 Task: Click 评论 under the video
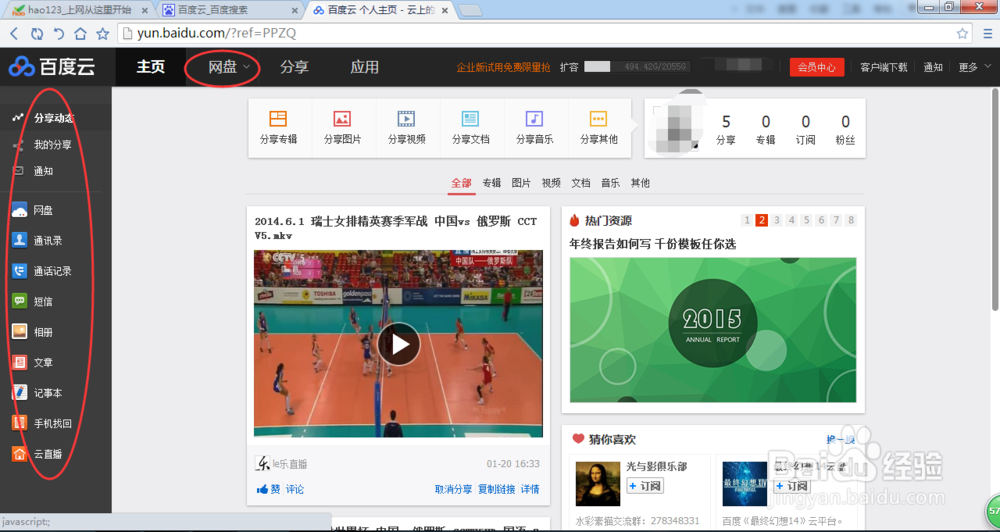295,489
